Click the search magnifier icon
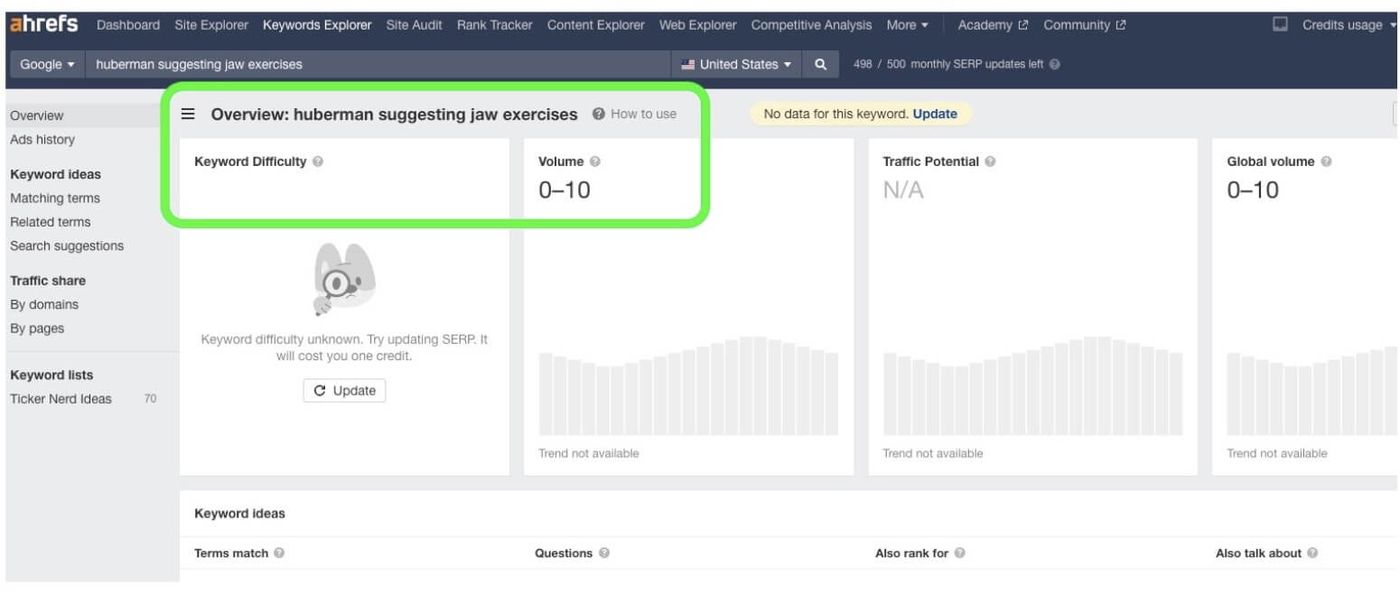This screenshot has width=1400, height=594. [820, 64]
